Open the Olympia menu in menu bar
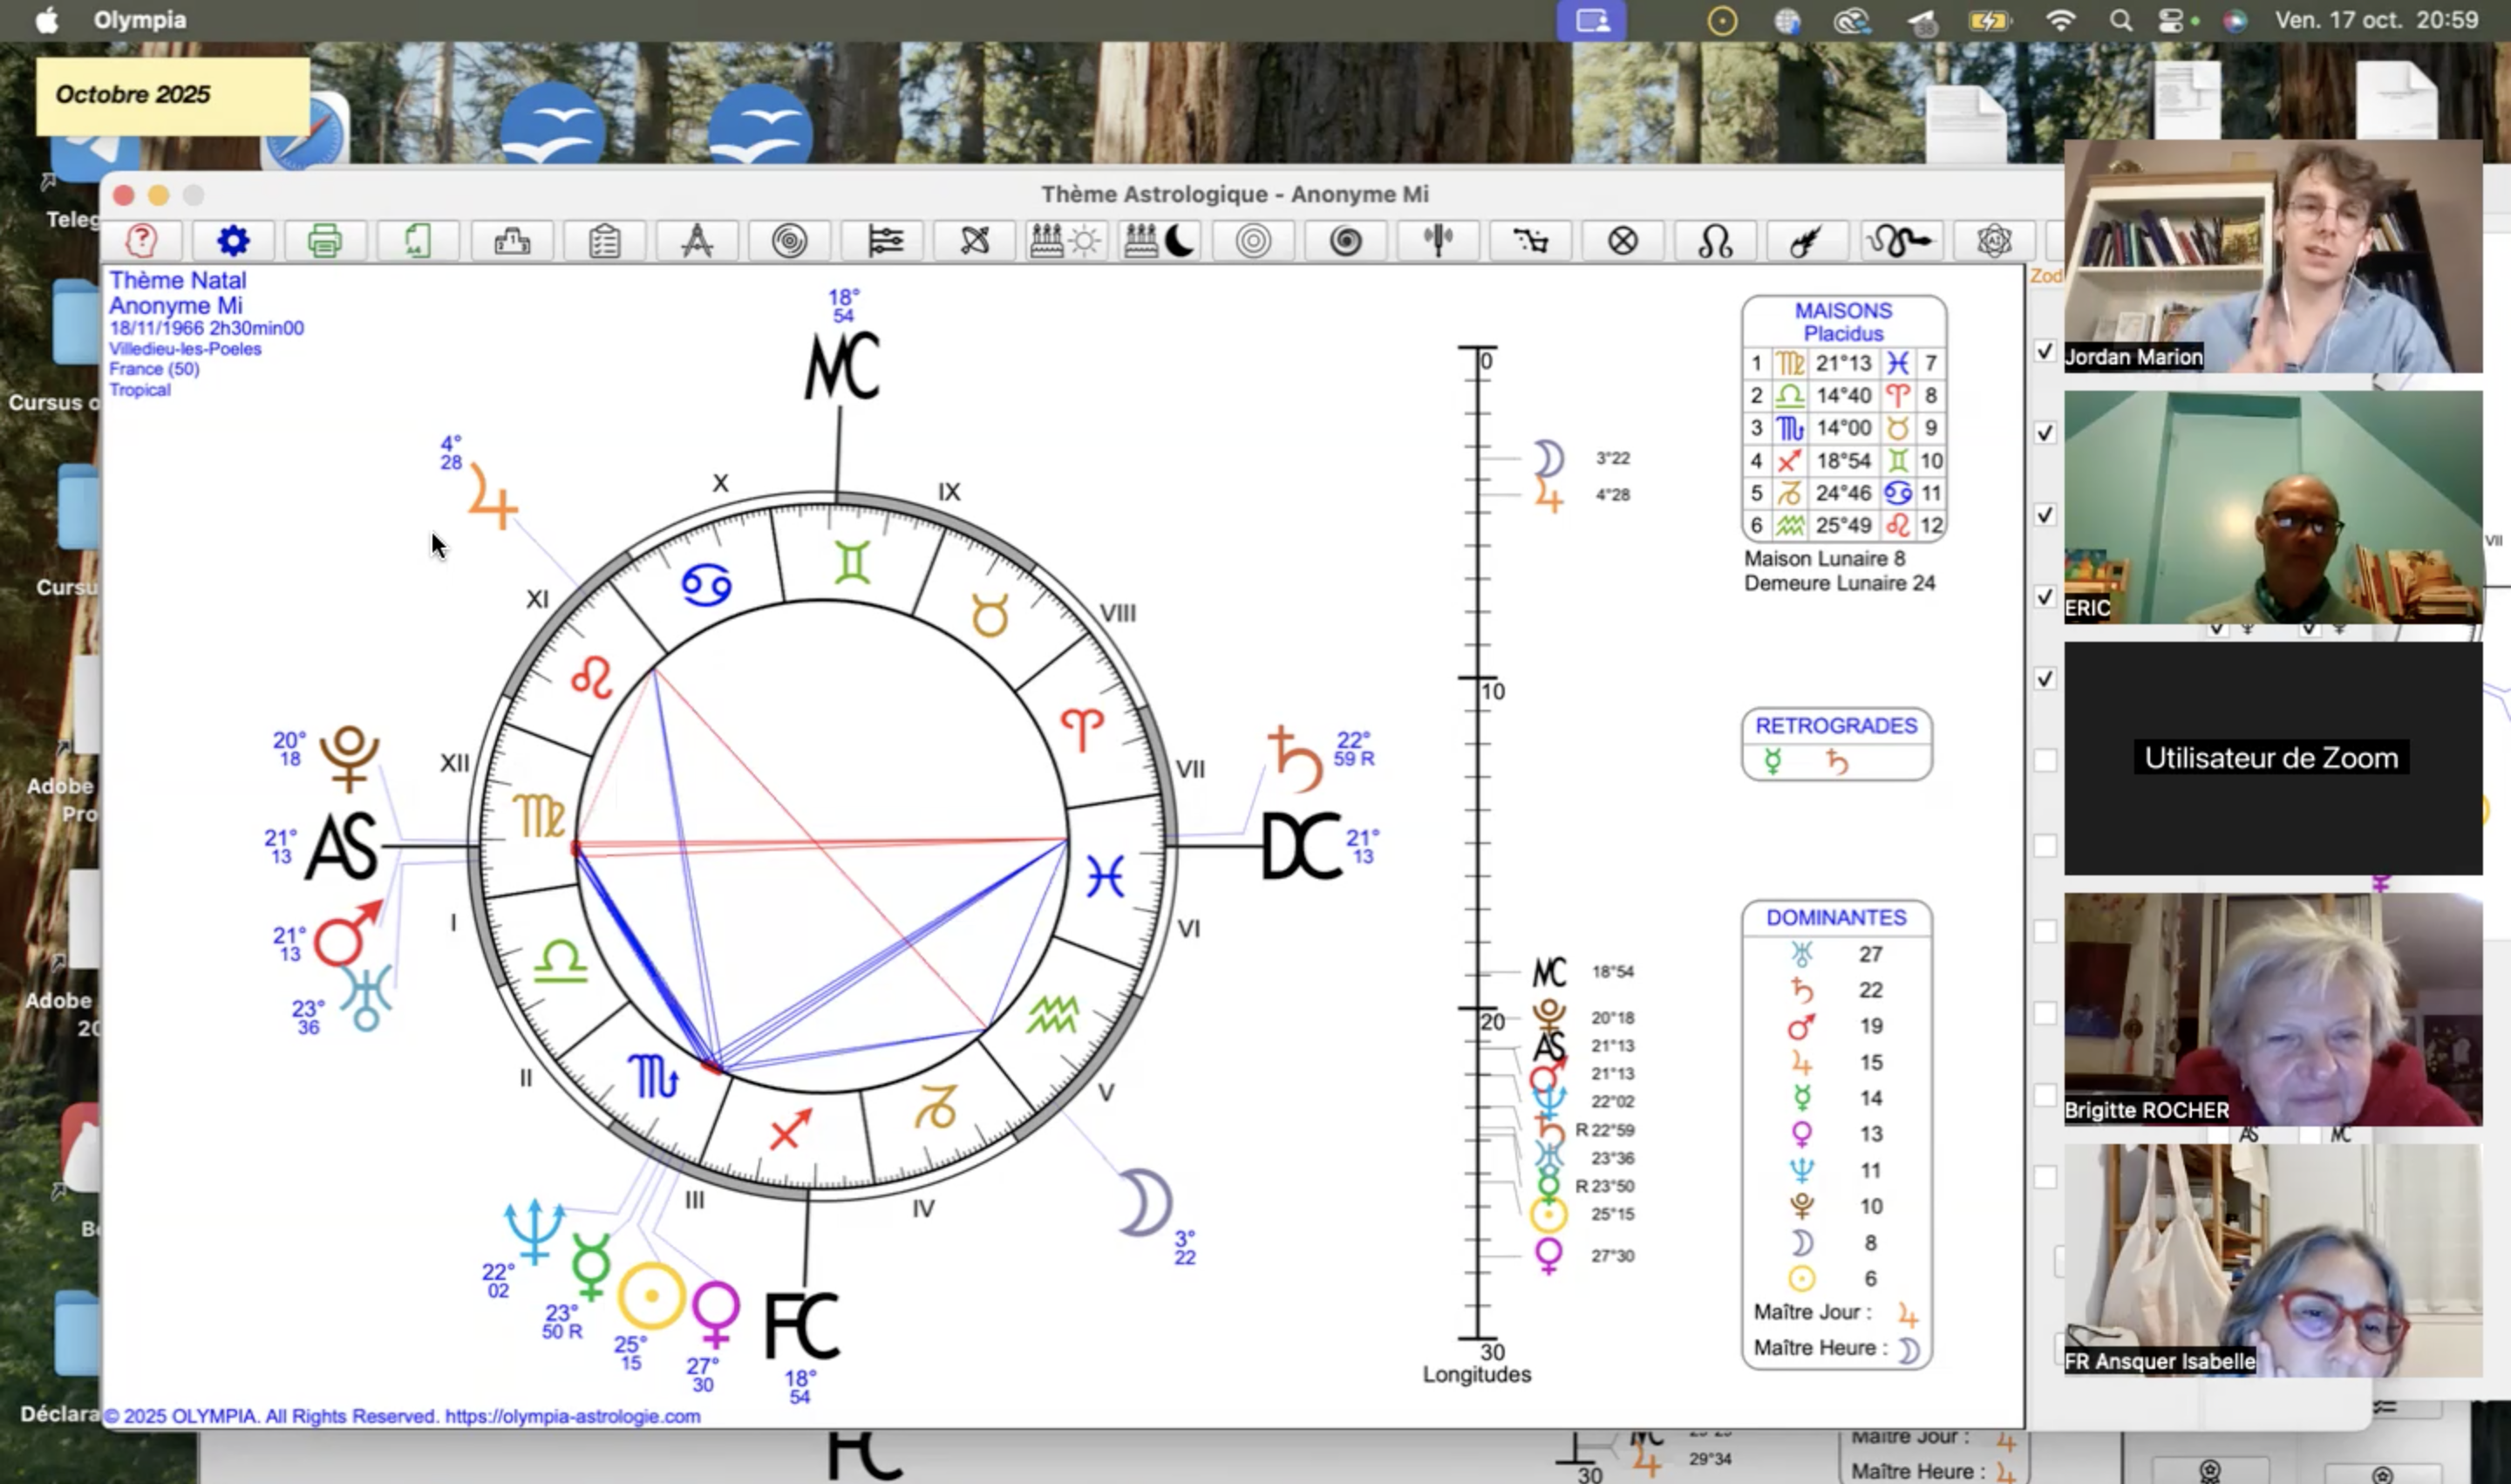 (140, 20)
